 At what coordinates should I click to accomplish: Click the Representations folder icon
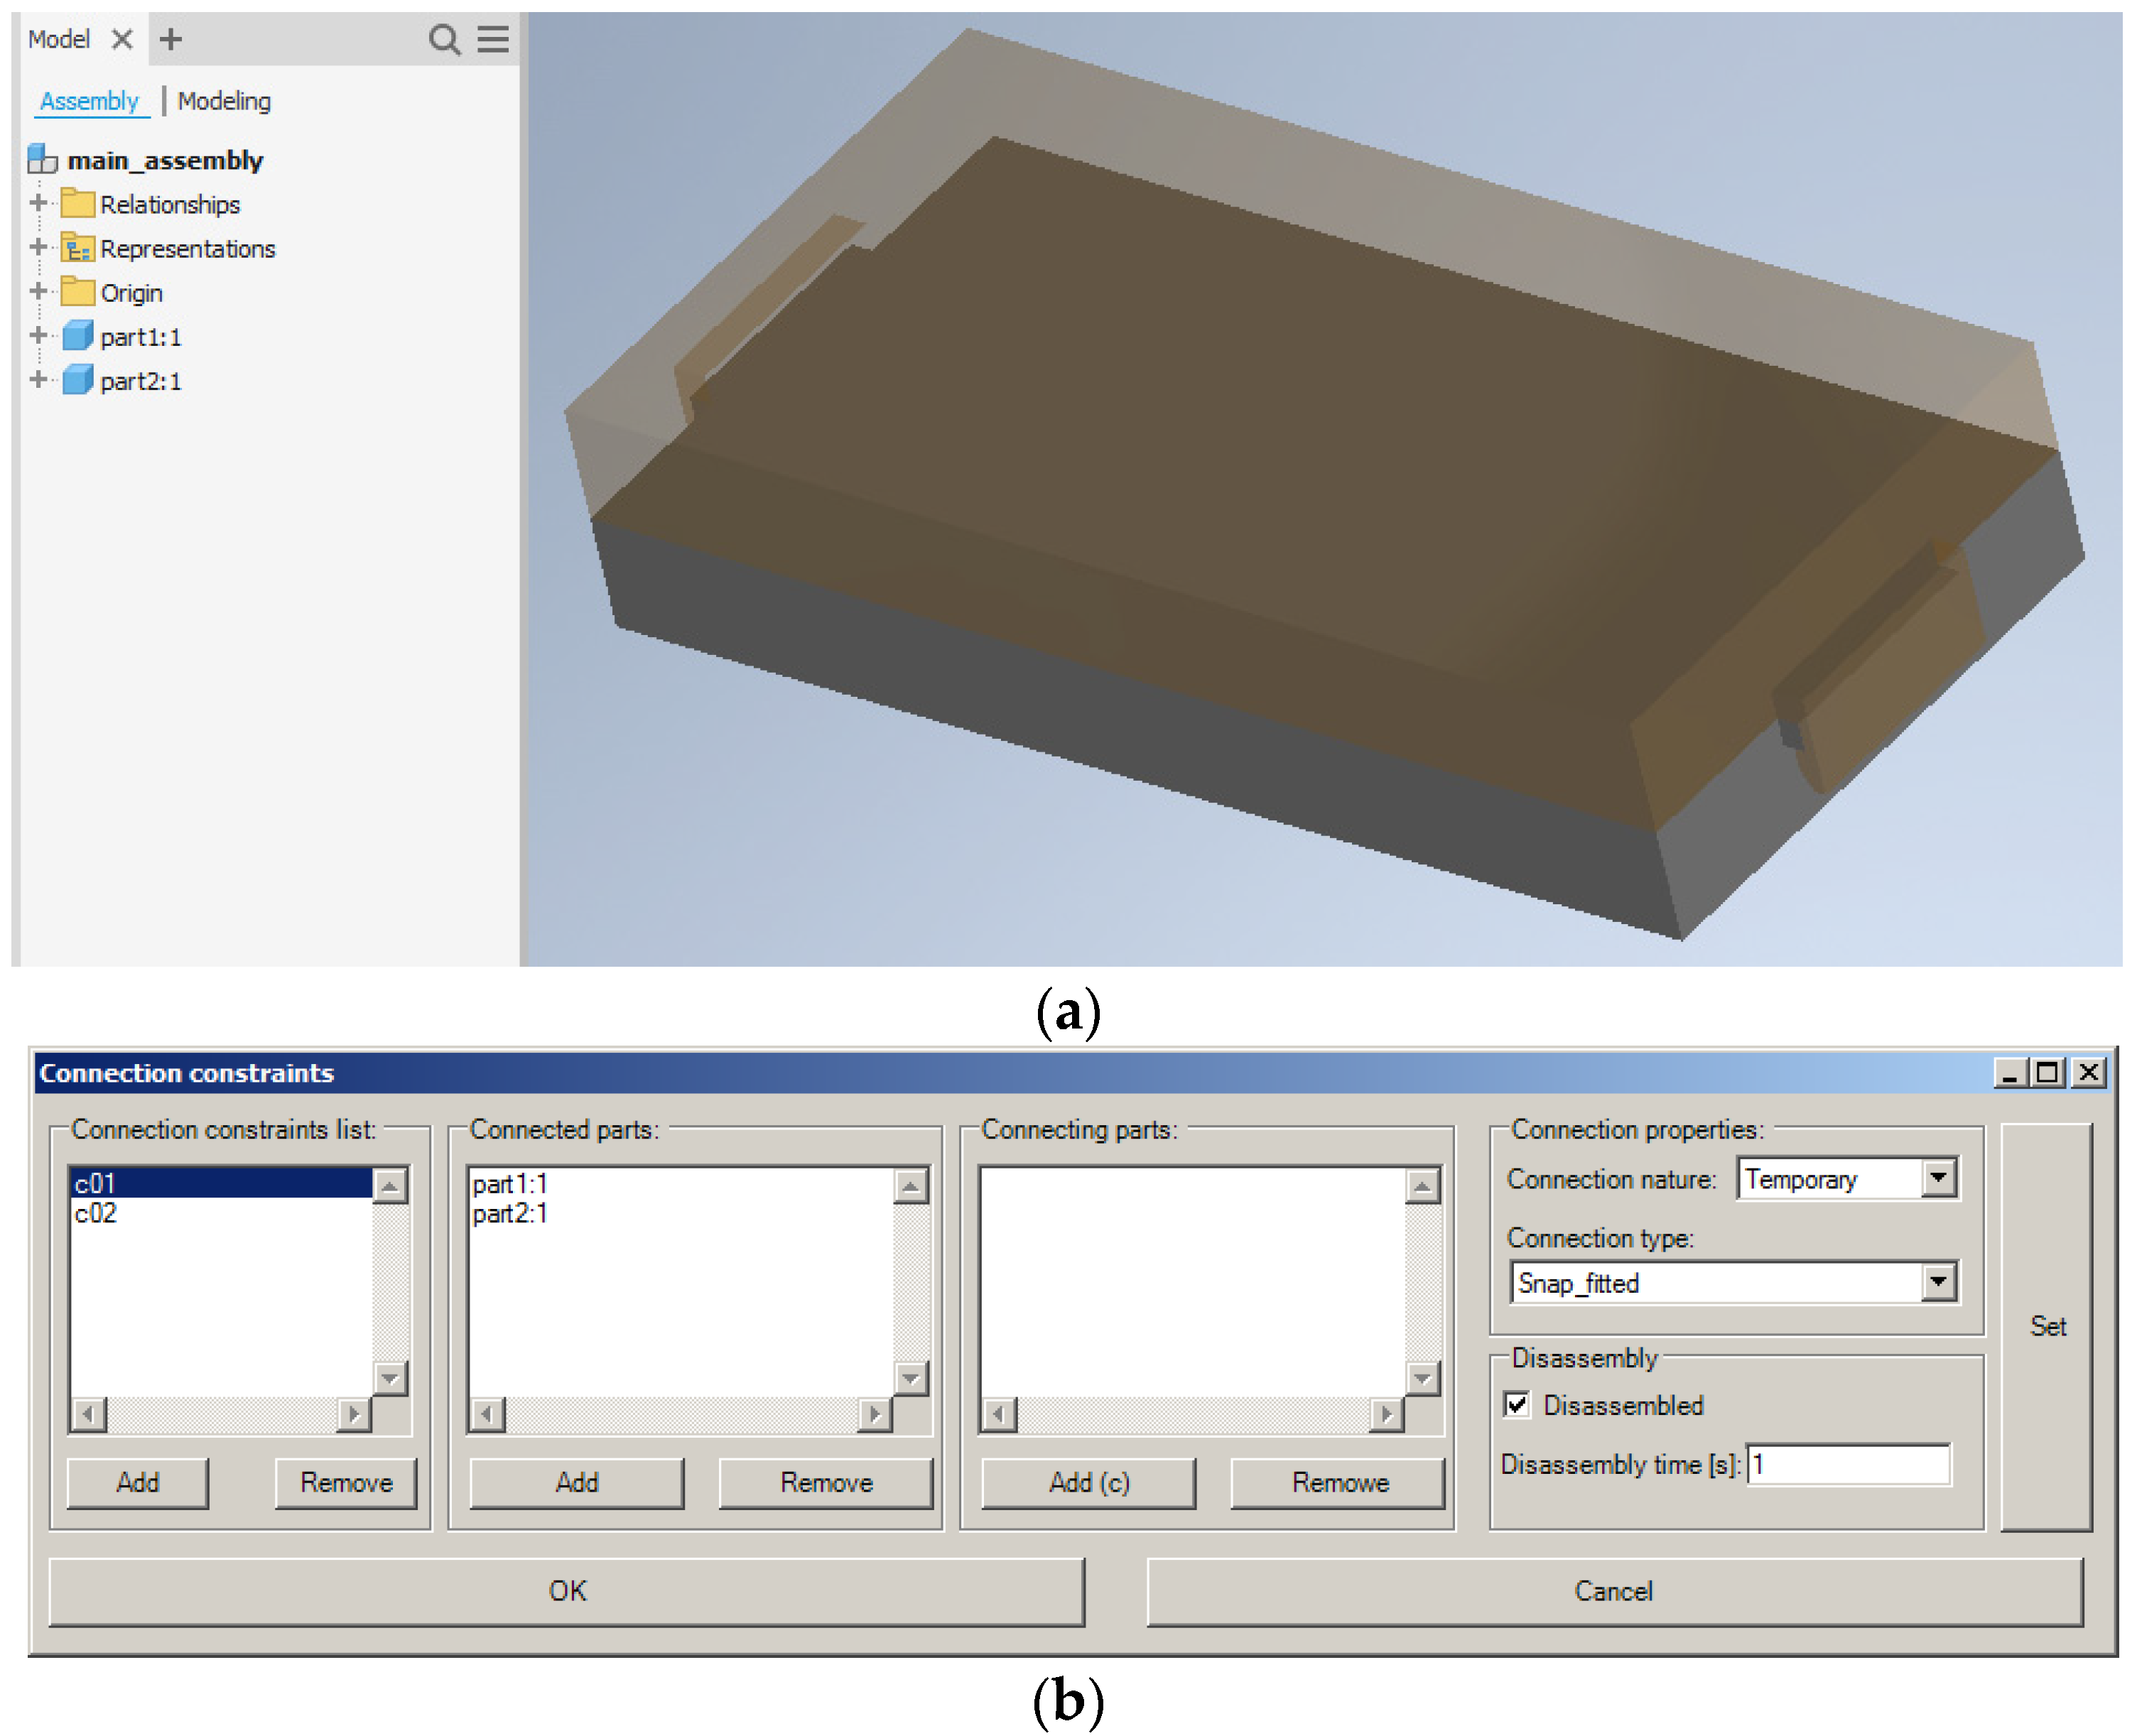click(77, 248)
